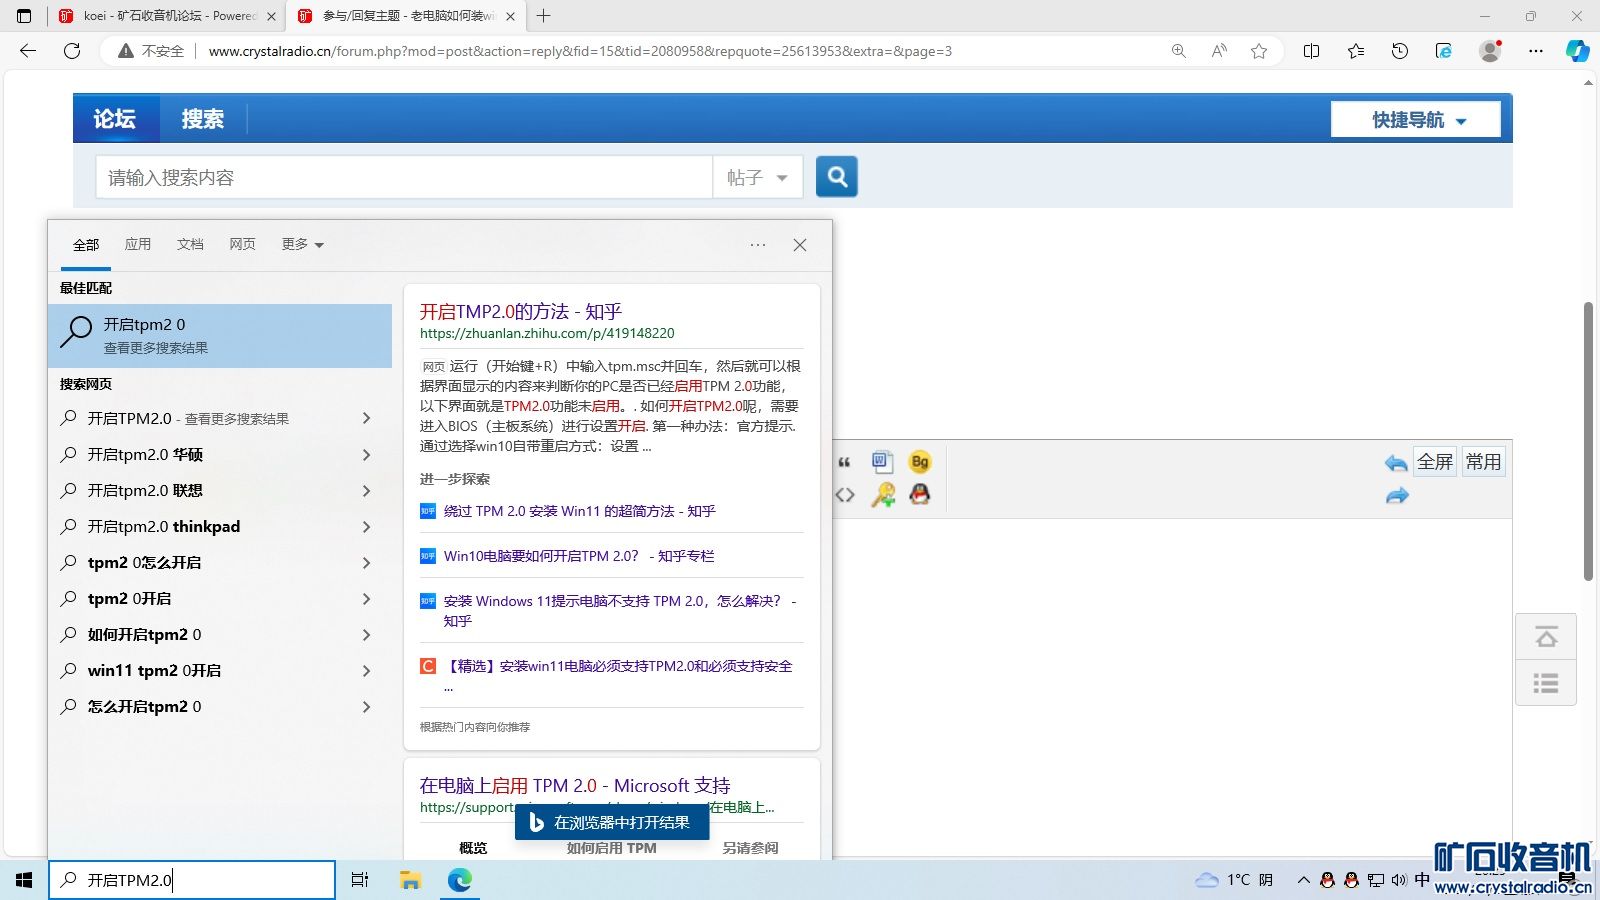Launch the Copilot sidebar icon
1600x900 pixels.
tap(1578, 51)
